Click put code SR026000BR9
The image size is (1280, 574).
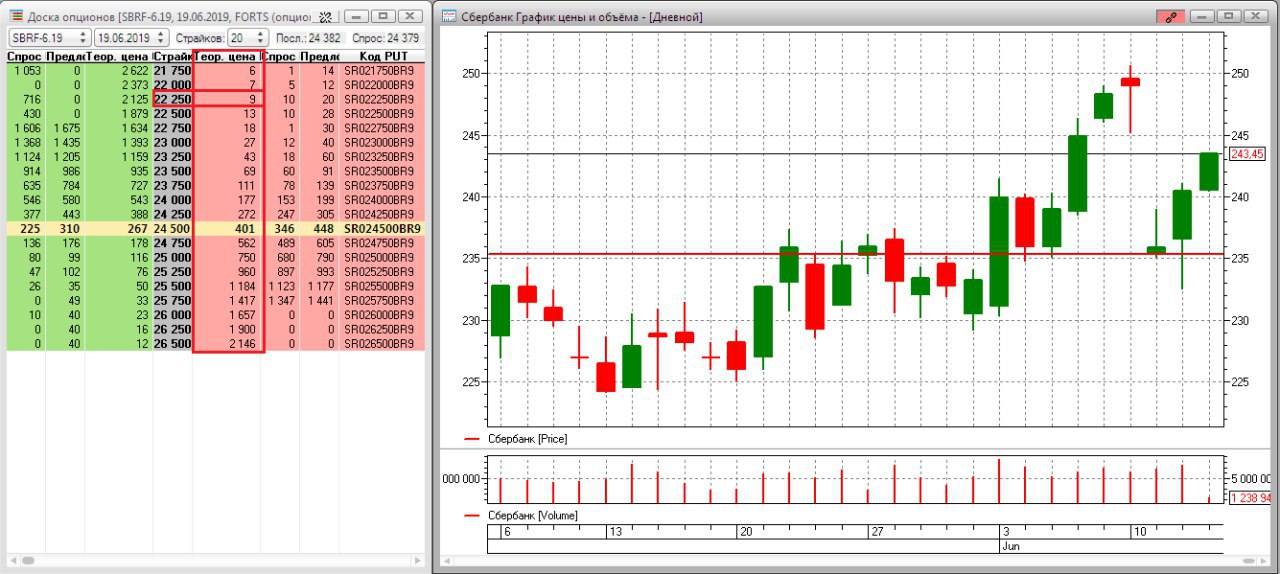pyautogui.click(x=379, y=314)
